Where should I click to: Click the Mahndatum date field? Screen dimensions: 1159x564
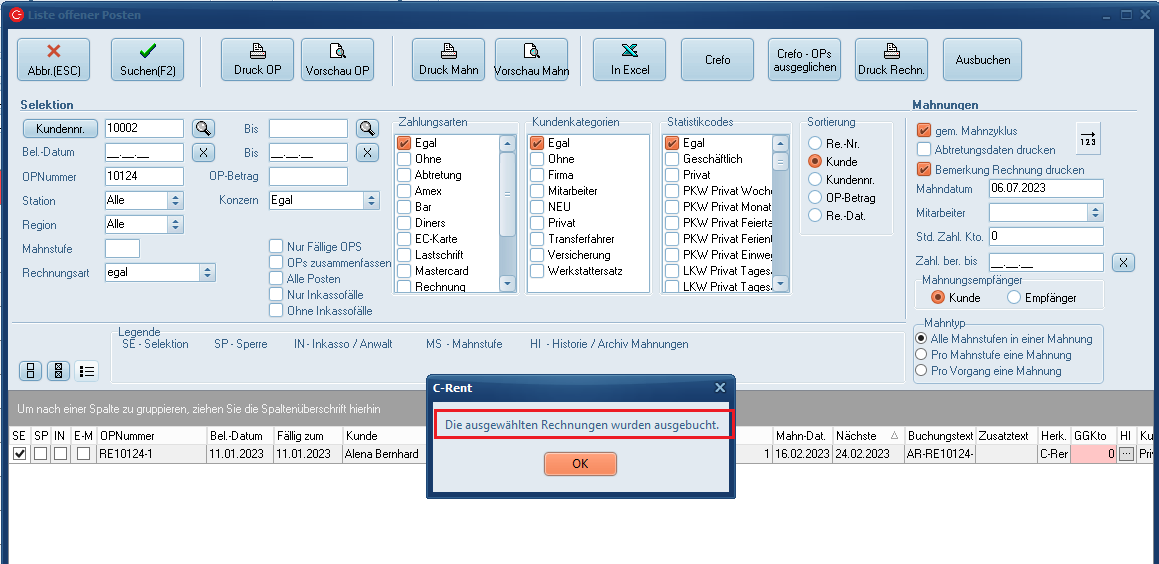coord(1044,188)
